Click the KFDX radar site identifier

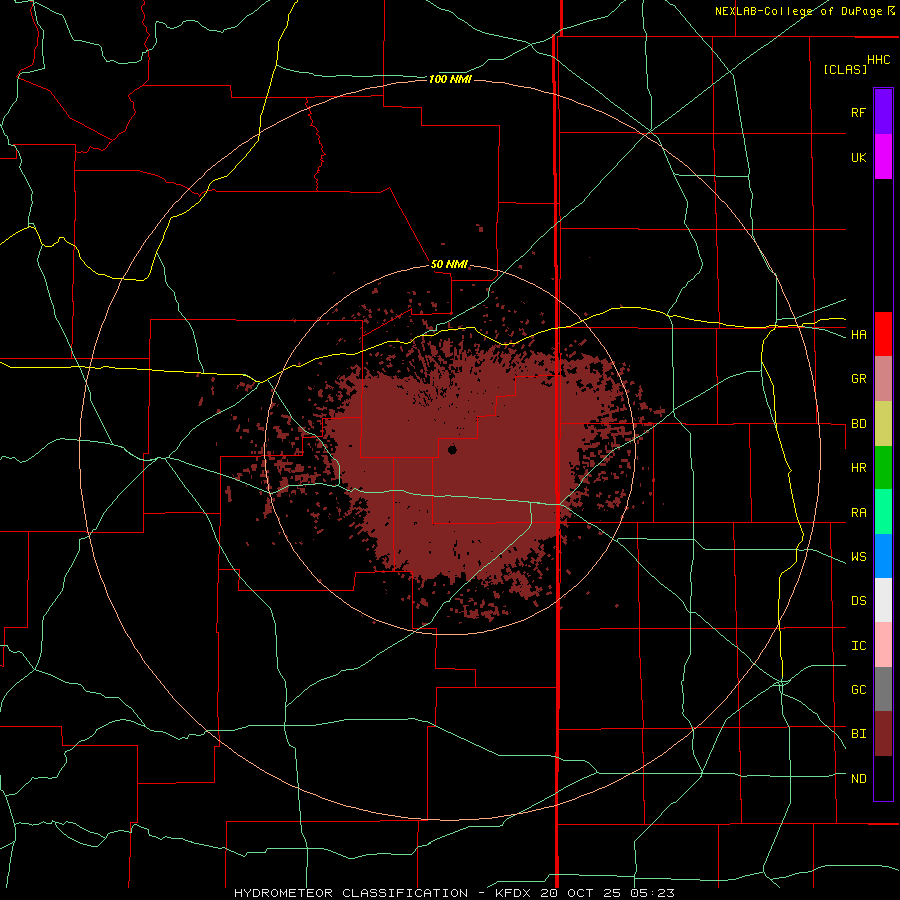510,893
